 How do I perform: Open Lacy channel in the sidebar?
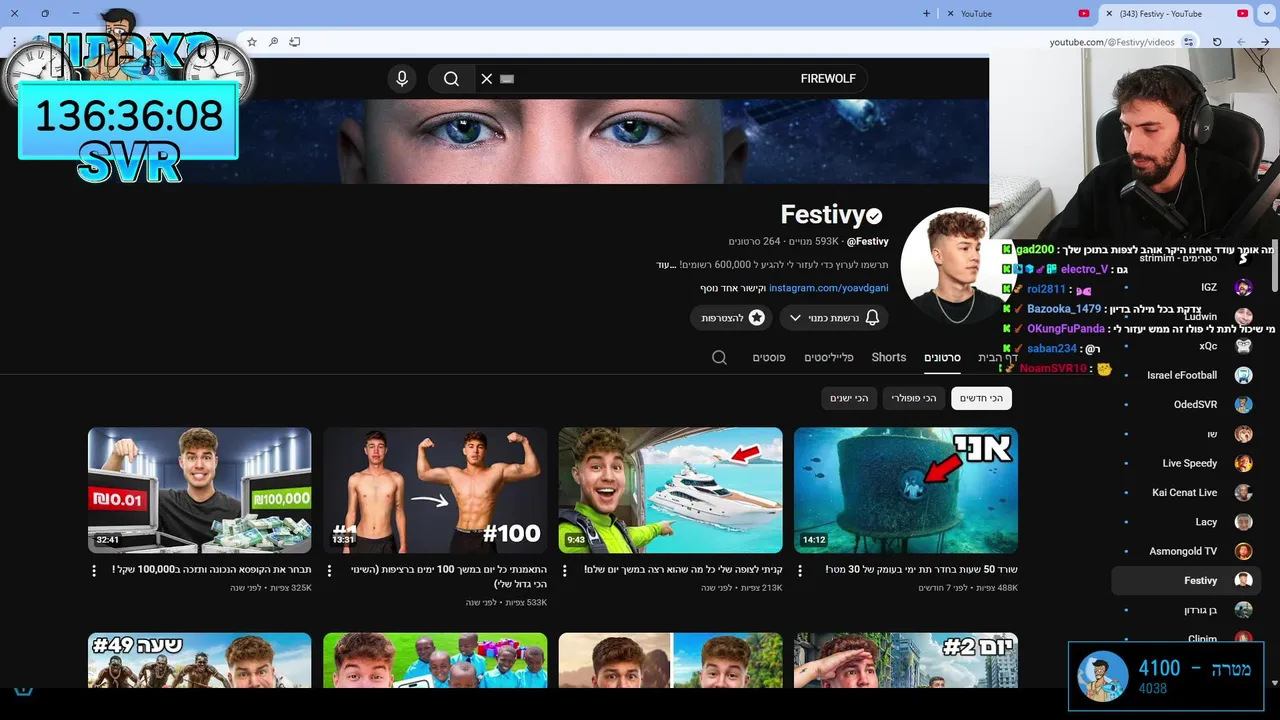[1186, 522]
